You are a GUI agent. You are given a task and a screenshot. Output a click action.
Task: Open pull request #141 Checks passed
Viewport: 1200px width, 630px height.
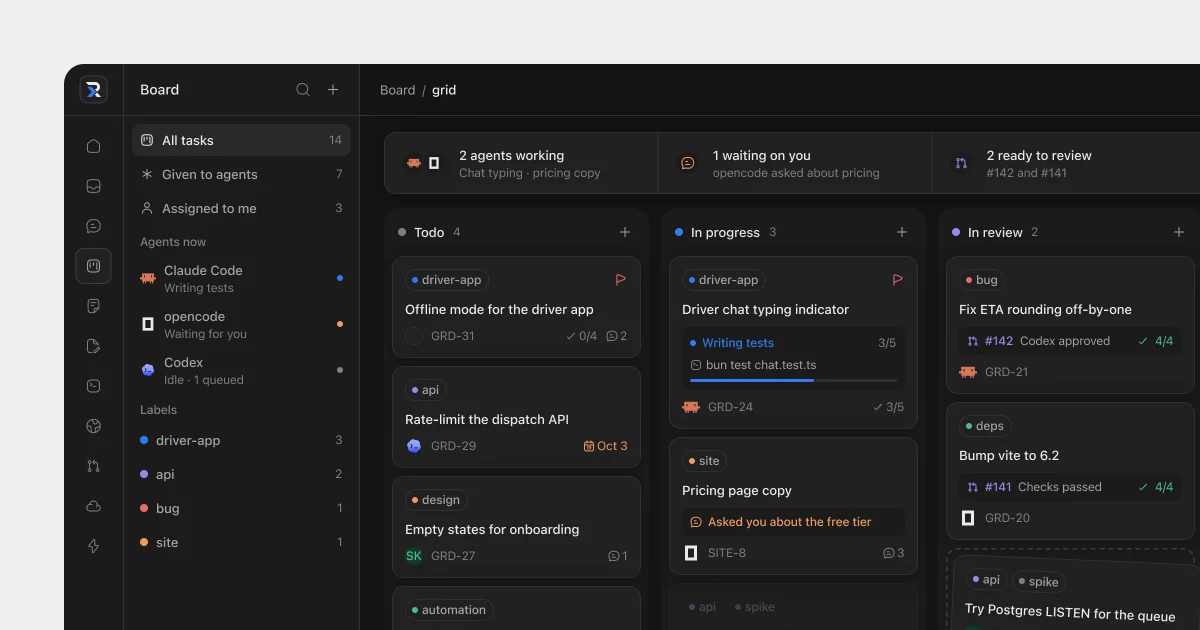click(1070, 487)
